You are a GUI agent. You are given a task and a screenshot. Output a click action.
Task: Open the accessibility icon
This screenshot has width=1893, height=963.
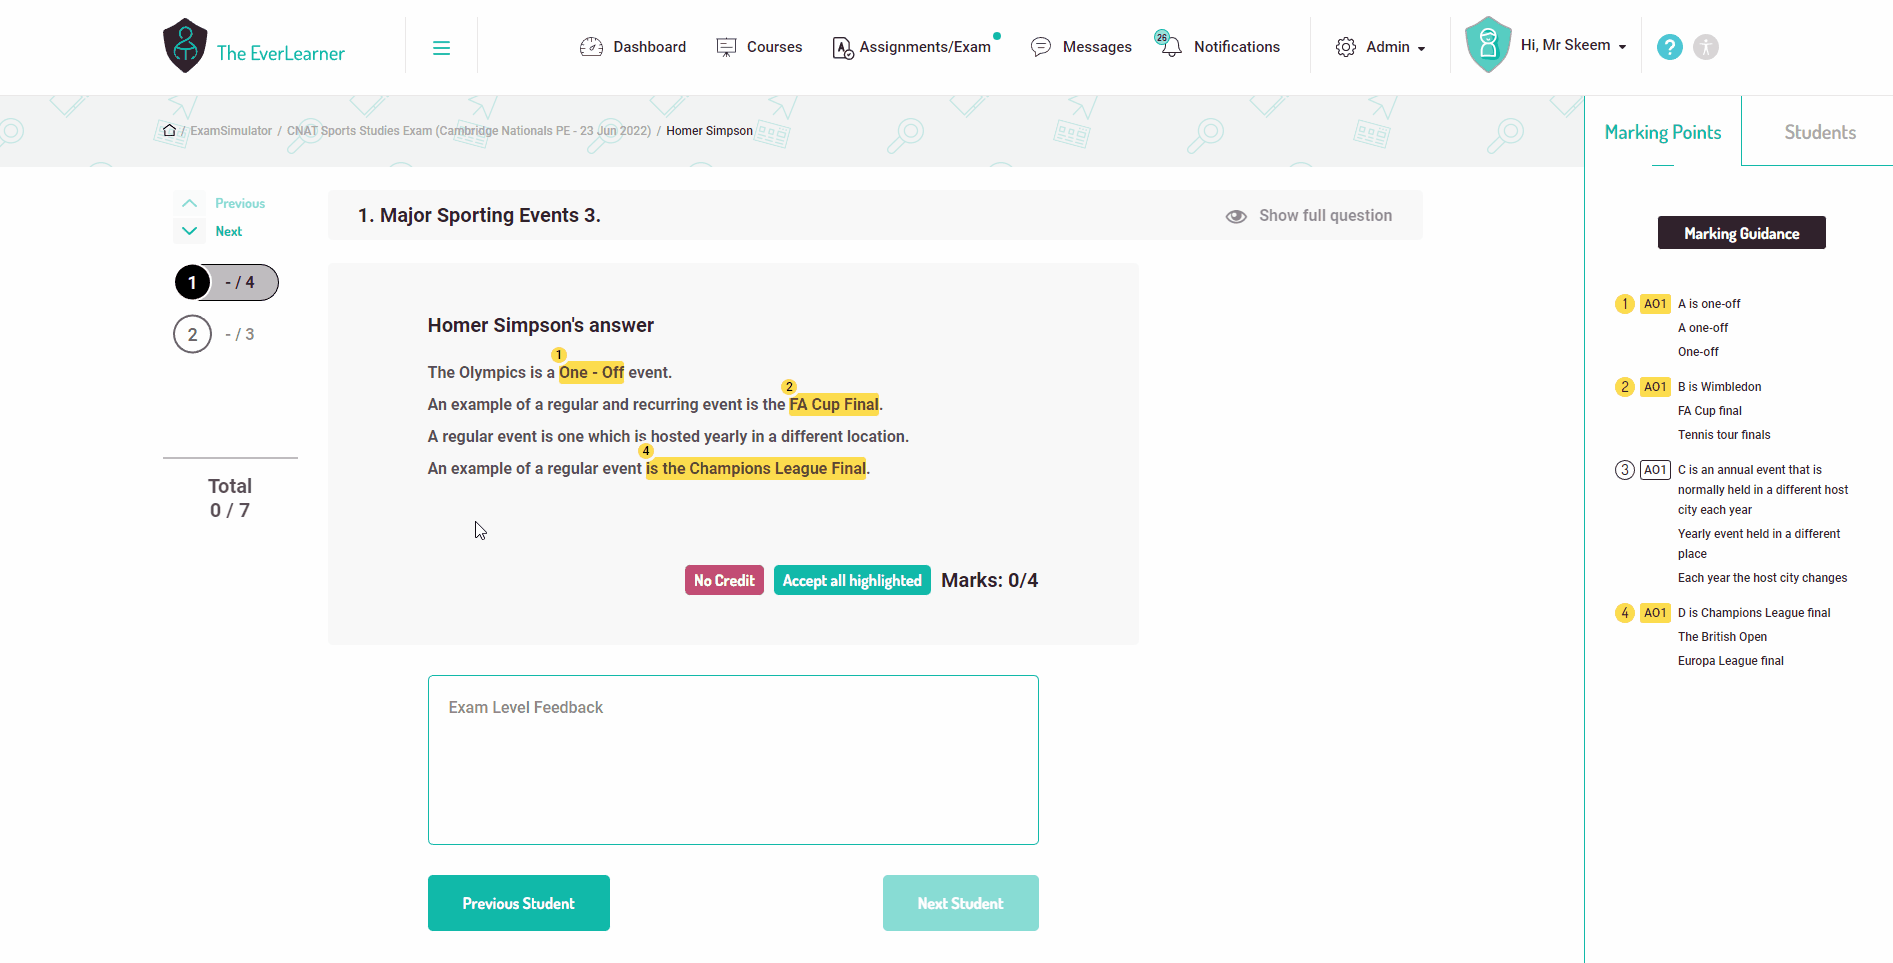pyautogui.click(x=1706, y=47)
